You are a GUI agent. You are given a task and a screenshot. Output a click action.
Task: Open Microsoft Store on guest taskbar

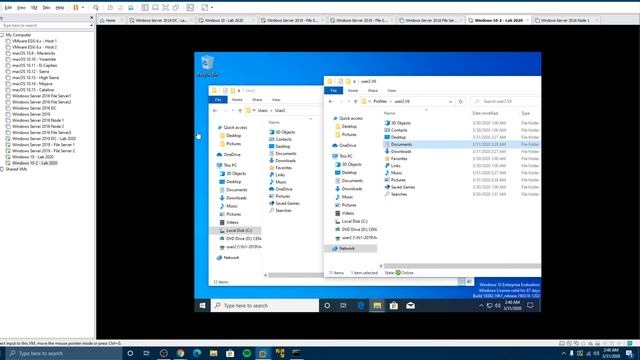pyautogui.click(x=394, y=305)
